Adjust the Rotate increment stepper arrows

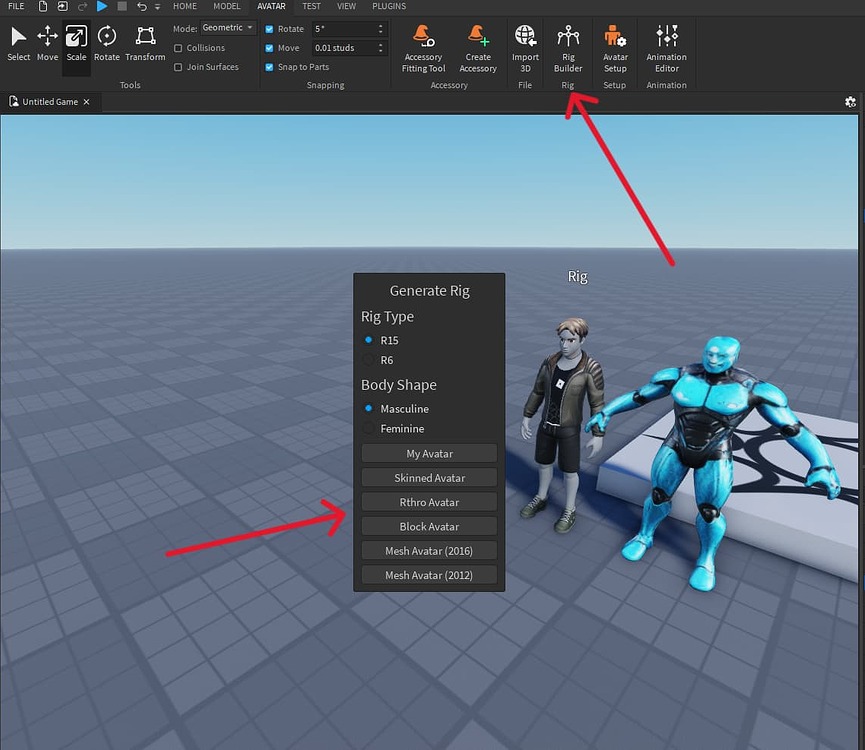point(381,29)
